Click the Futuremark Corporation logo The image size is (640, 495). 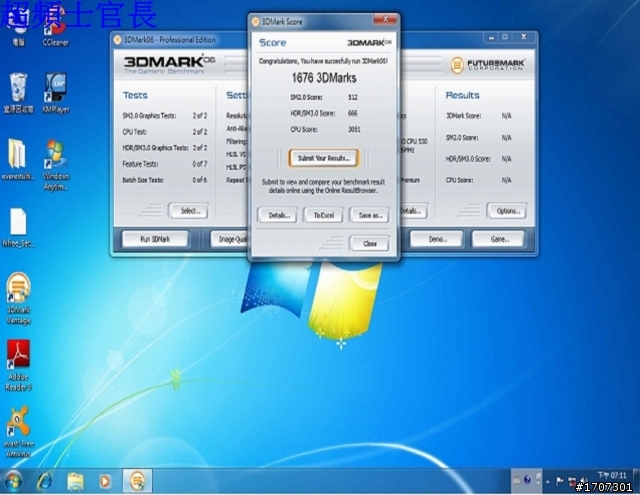pos(488,64)
